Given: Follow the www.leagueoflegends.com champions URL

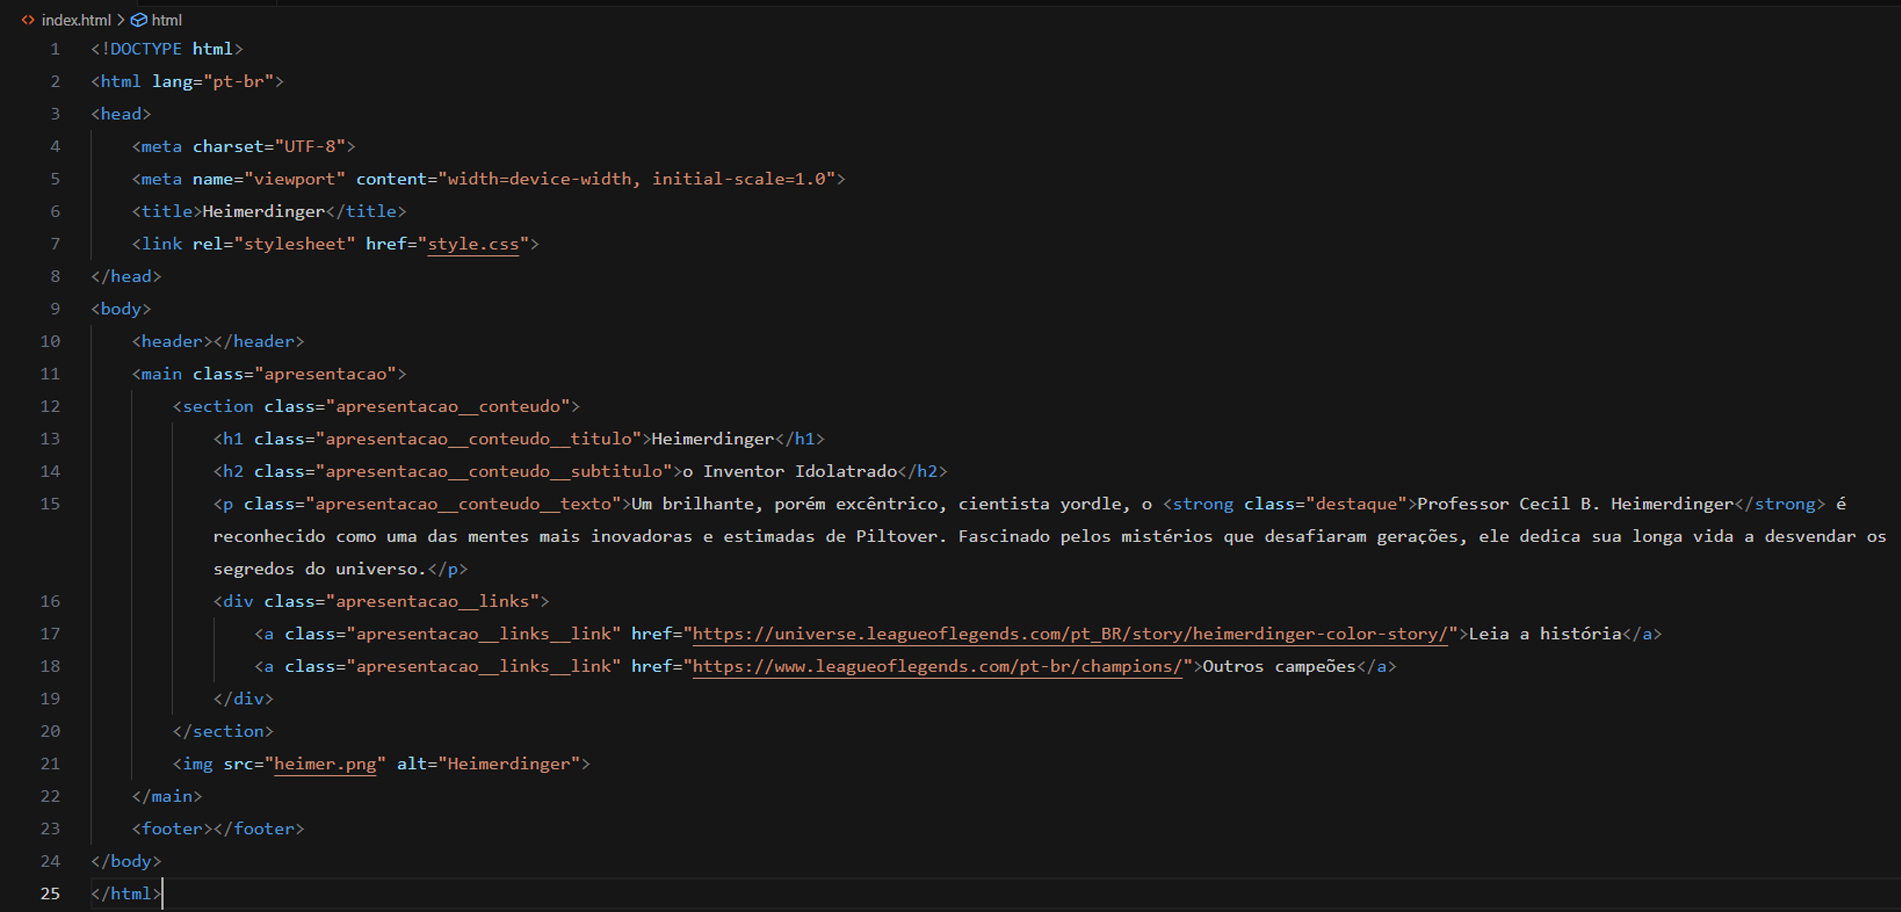Looking at the screenshot, I should 937,666.
